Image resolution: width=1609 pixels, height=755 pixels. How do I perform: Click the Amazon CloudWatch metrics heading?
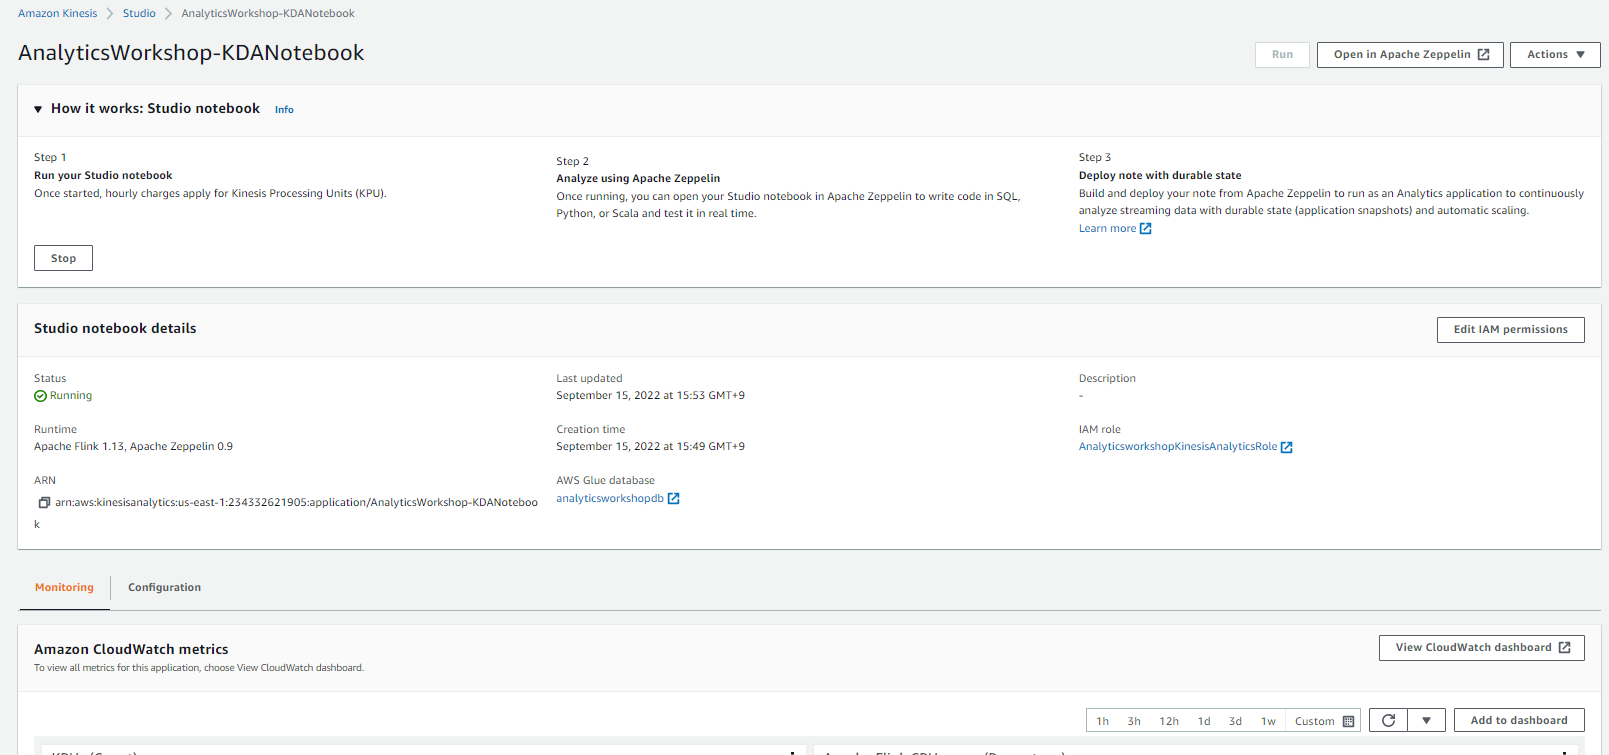(x=131, y=650)
